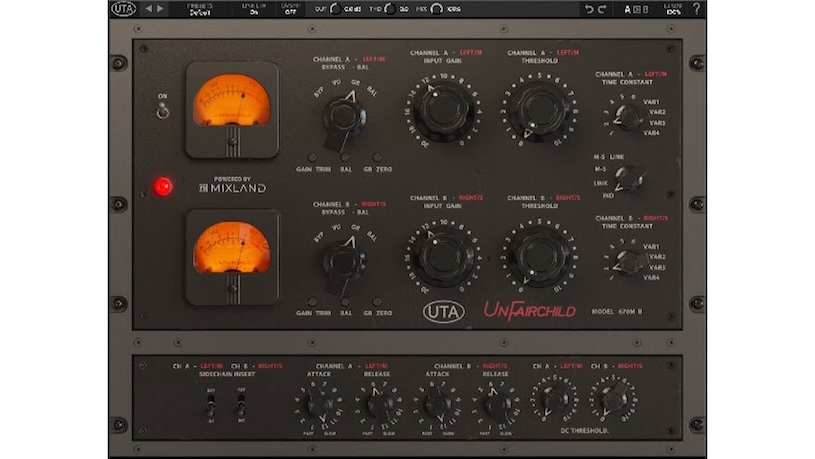The width and height of the screenshot is (815, 459).
Task: Toggle the link setting showing On in top bar
Action: tap(254, 9)
